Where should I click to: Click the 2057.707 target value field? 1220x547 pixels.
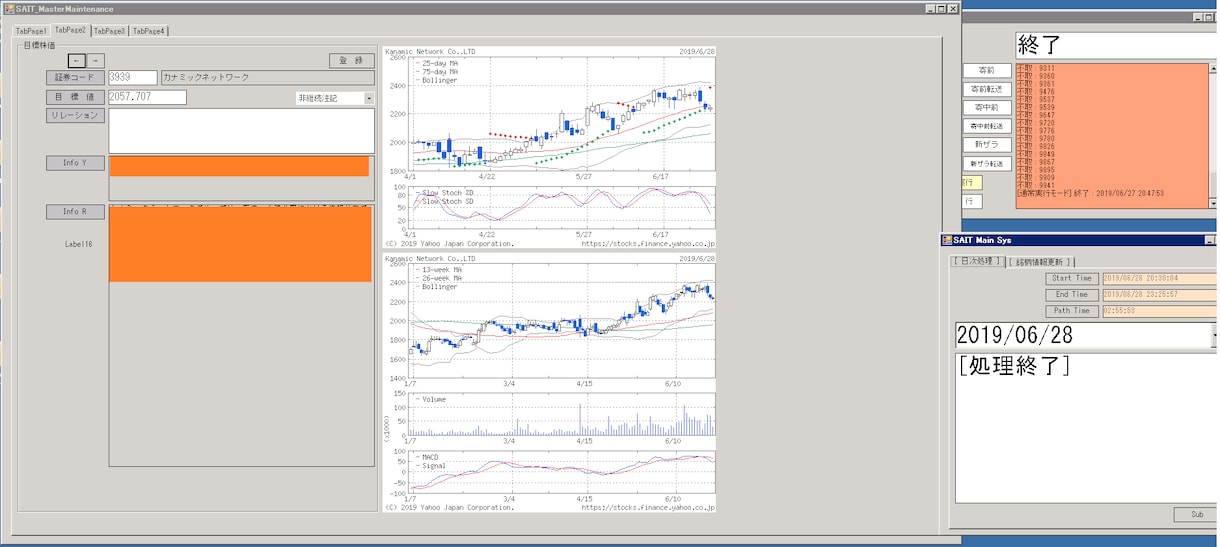(x=147, y=97)
